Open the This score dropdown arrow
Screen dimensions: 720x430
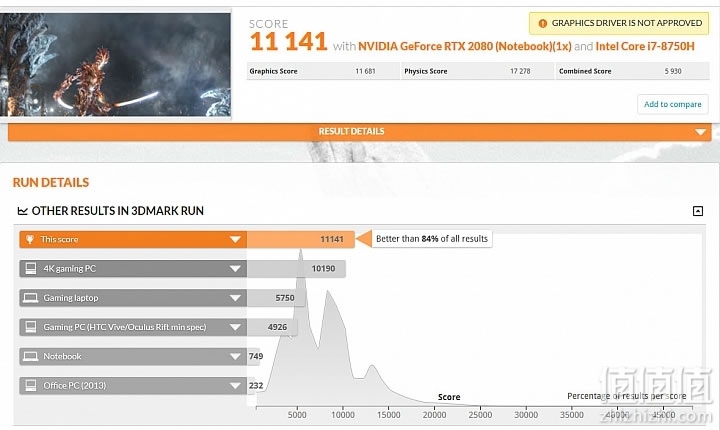point(235,239)
